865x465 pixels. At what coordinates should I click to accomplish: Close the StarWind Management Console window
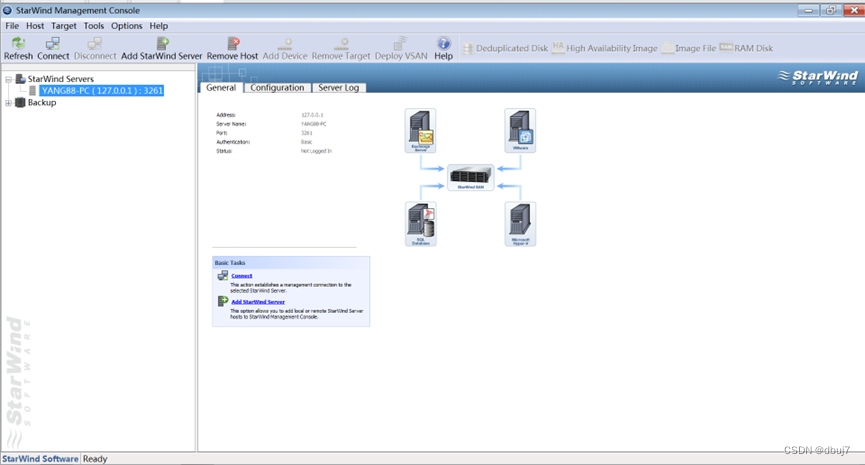(854, 10)
